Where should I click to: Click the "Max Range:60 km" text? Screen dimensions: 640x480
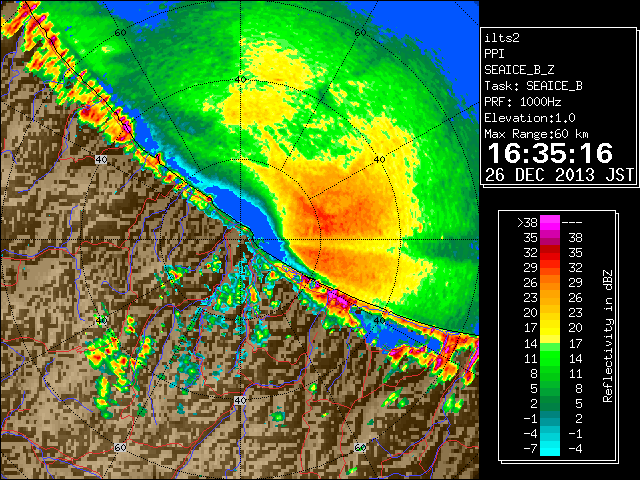536,134
